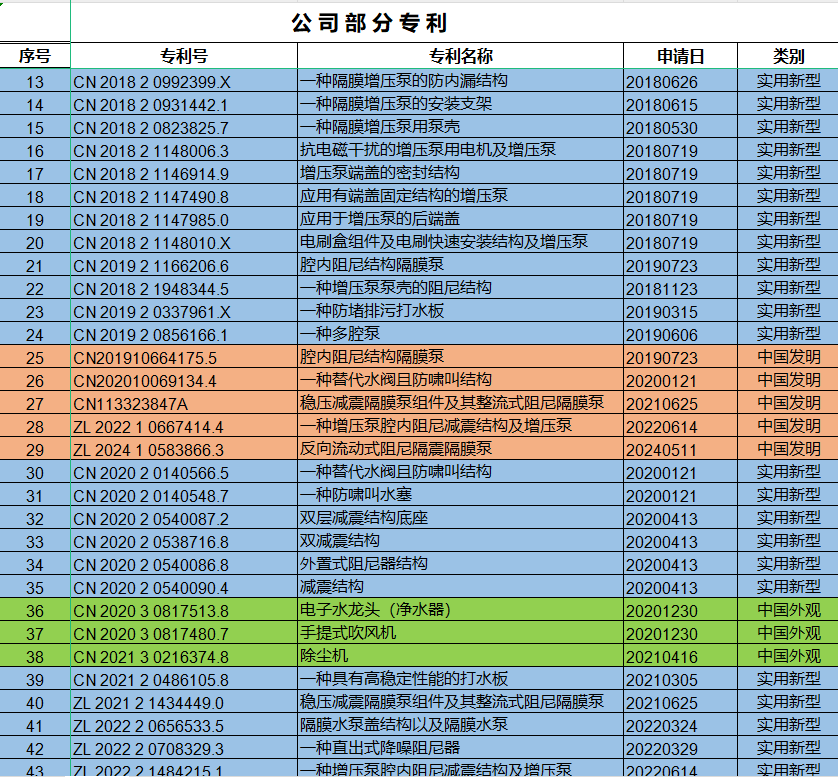Select cell CN113323847A

[x=184, y=403]
